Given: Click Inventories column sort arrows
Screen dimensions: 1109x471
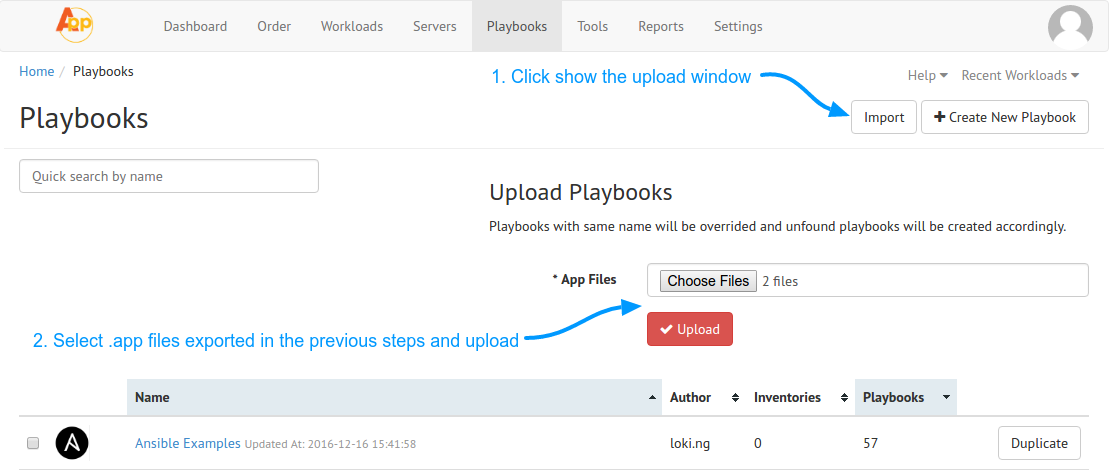Looking at the screenshot, I should coord(844,398).
